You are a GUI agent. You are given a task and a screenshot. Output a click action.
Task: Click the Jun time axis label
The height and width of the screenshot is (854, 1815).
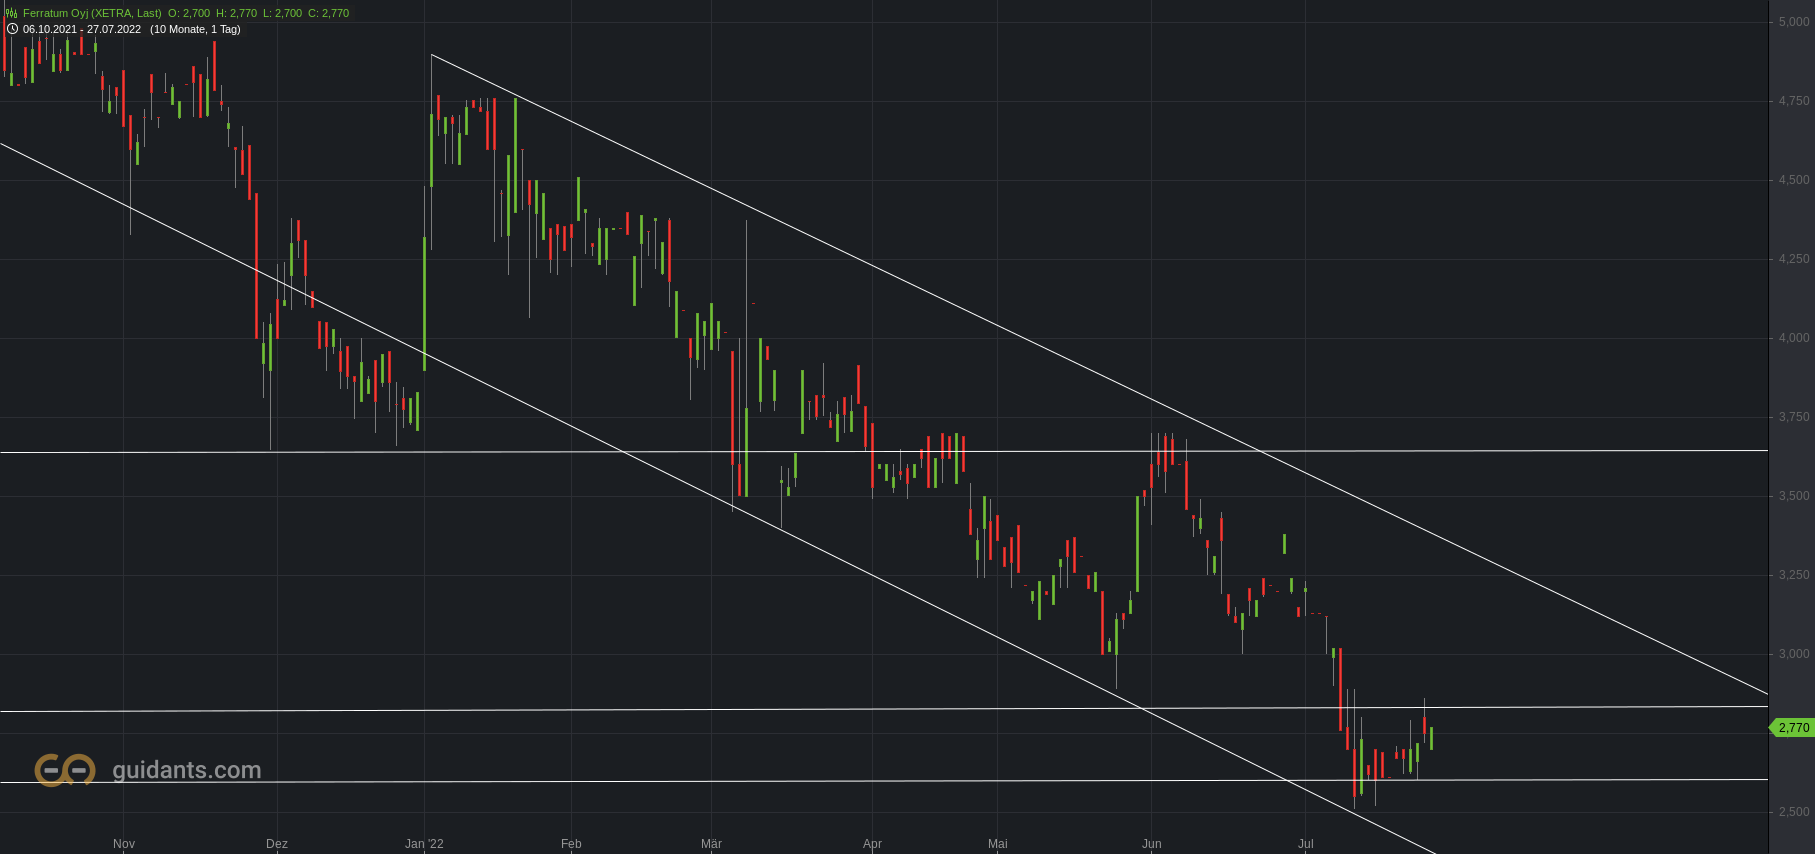(x=1152, y=844)
